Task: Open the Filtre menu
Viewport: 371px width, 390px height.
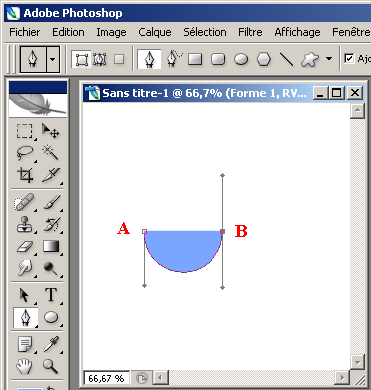Action: click(250, 32)
